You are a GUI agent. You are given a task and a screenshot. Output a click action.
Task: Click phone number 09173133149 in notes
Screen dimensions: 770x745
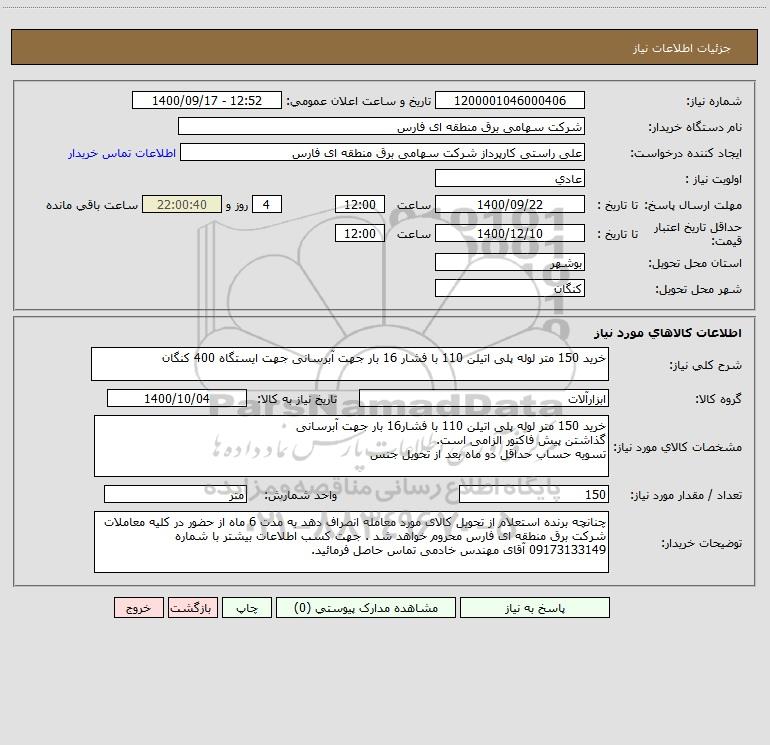point(567,551)
